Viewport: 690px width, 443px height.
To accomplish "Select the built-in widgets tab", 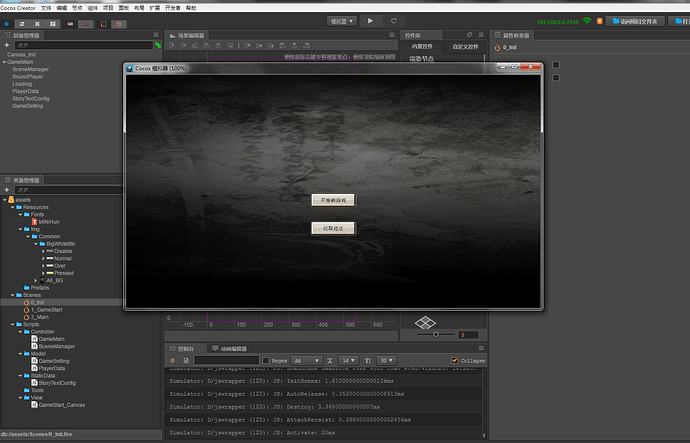I will 422,47.
